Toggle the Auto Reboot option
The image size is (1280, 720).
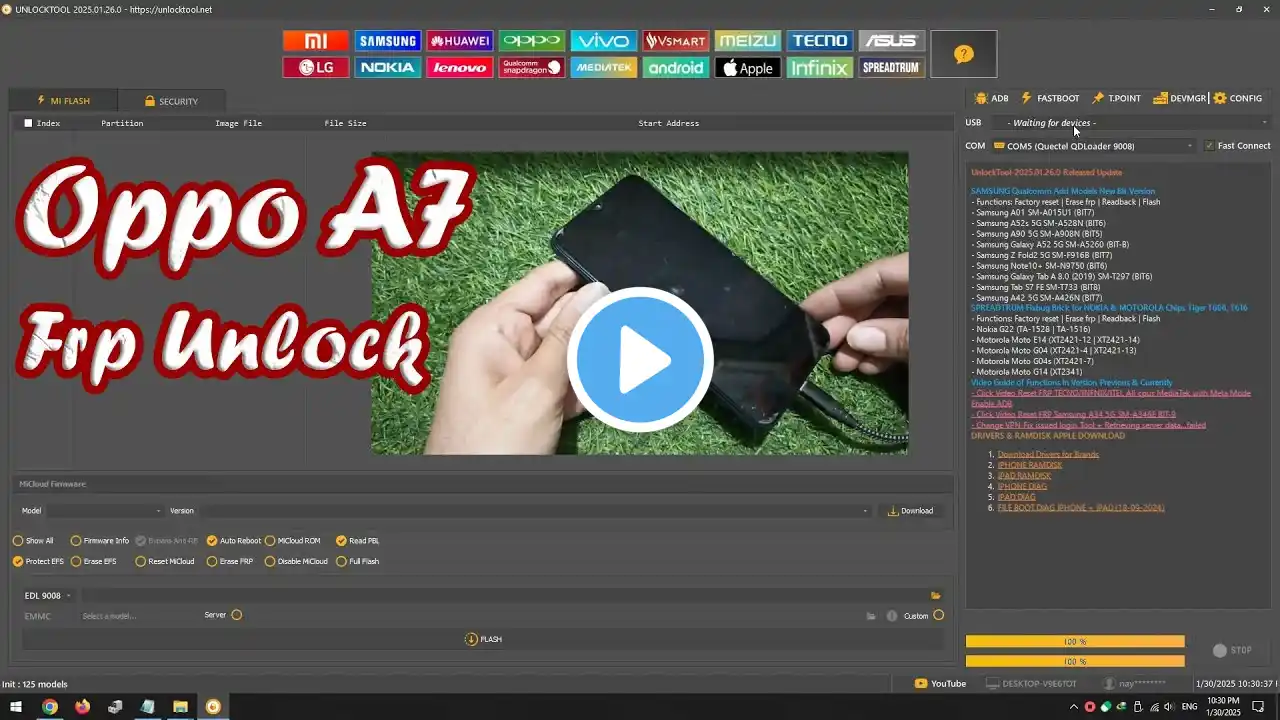coord(234,541)
